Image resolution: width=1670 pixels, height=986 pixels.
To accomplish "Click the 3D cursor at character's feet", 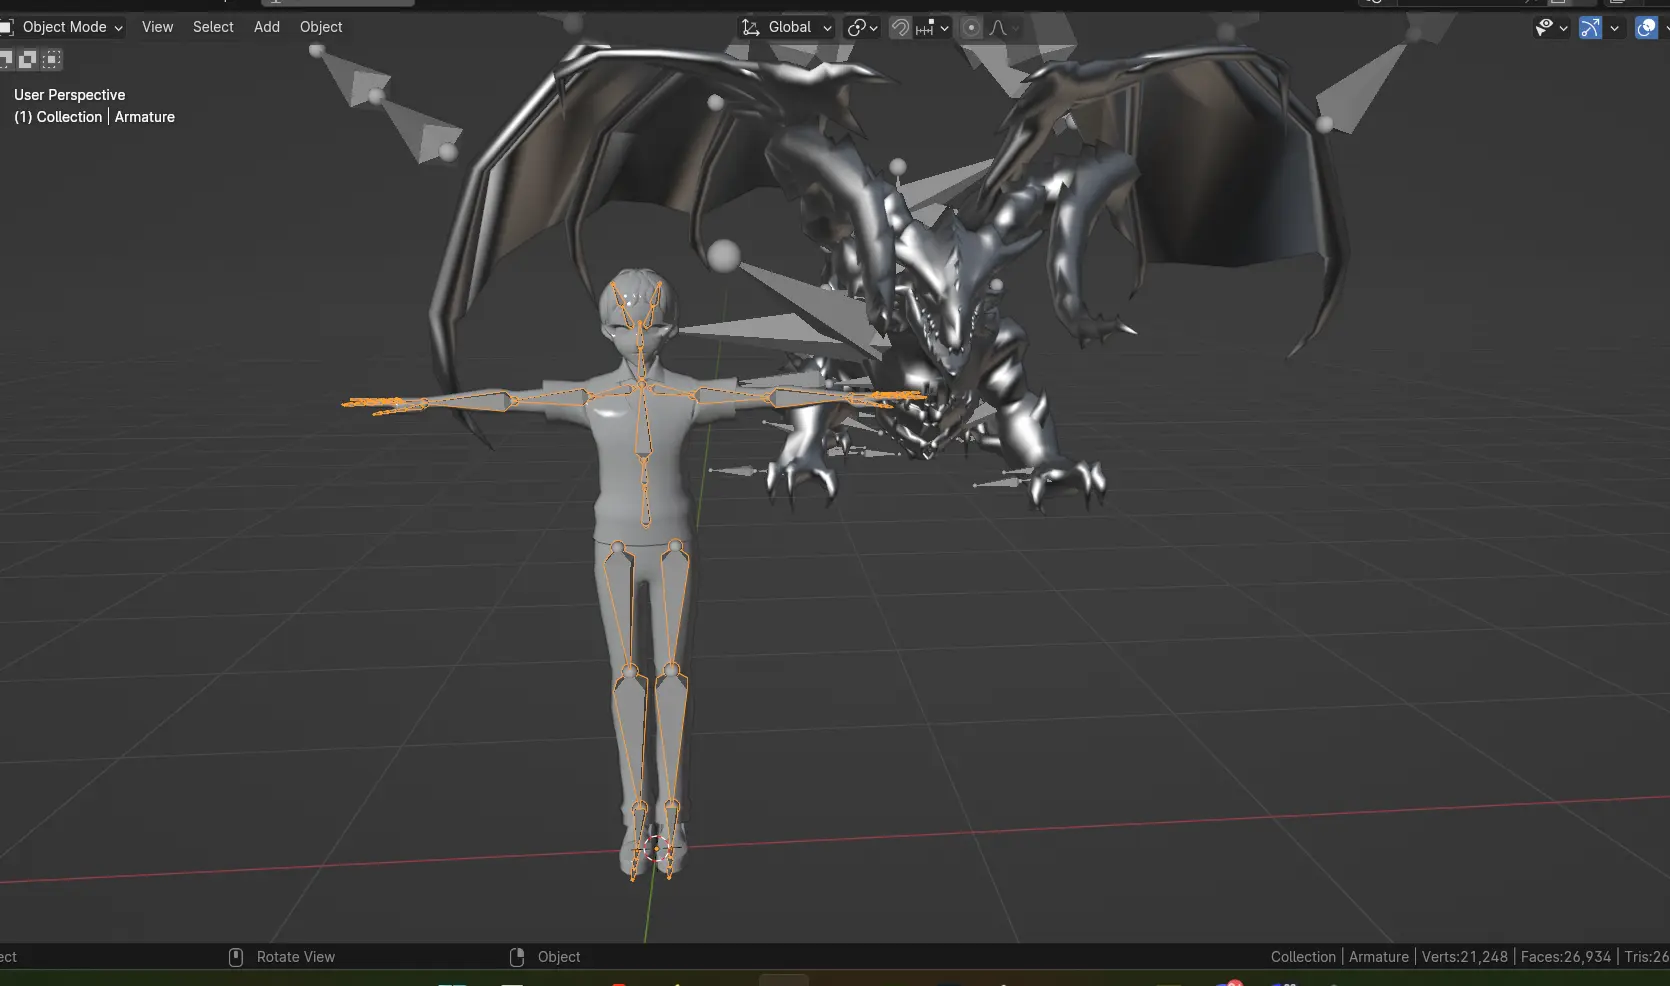I will 657,849.
